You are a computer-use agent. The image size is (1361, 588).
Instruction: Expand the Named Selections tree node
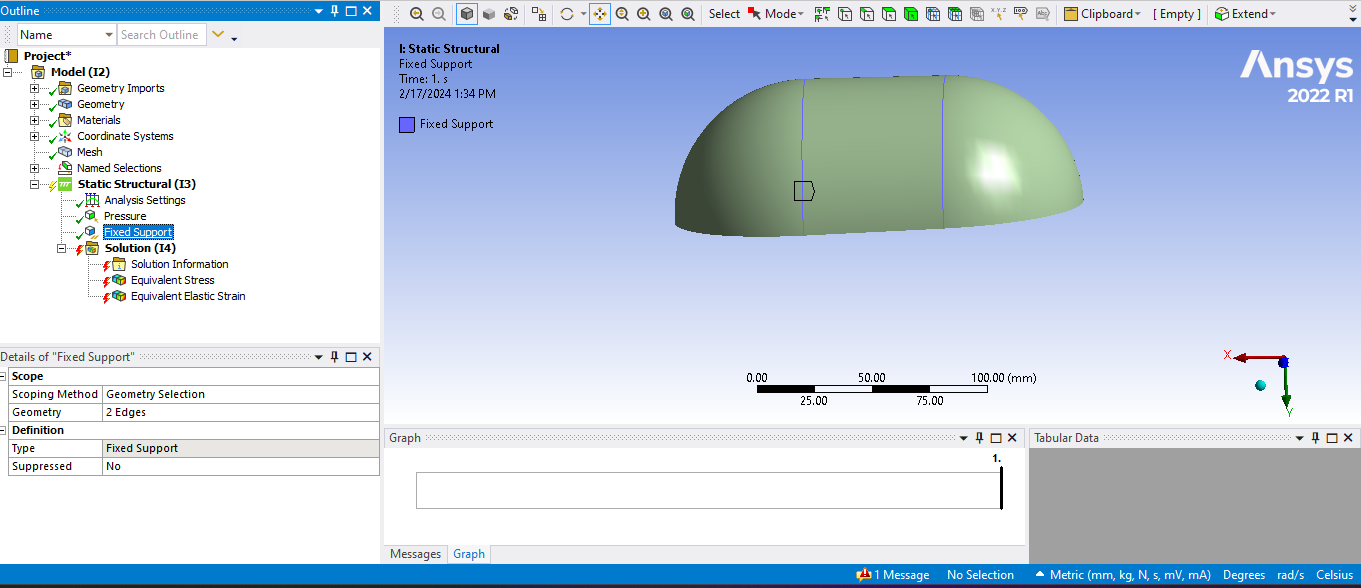pos(35,168)
